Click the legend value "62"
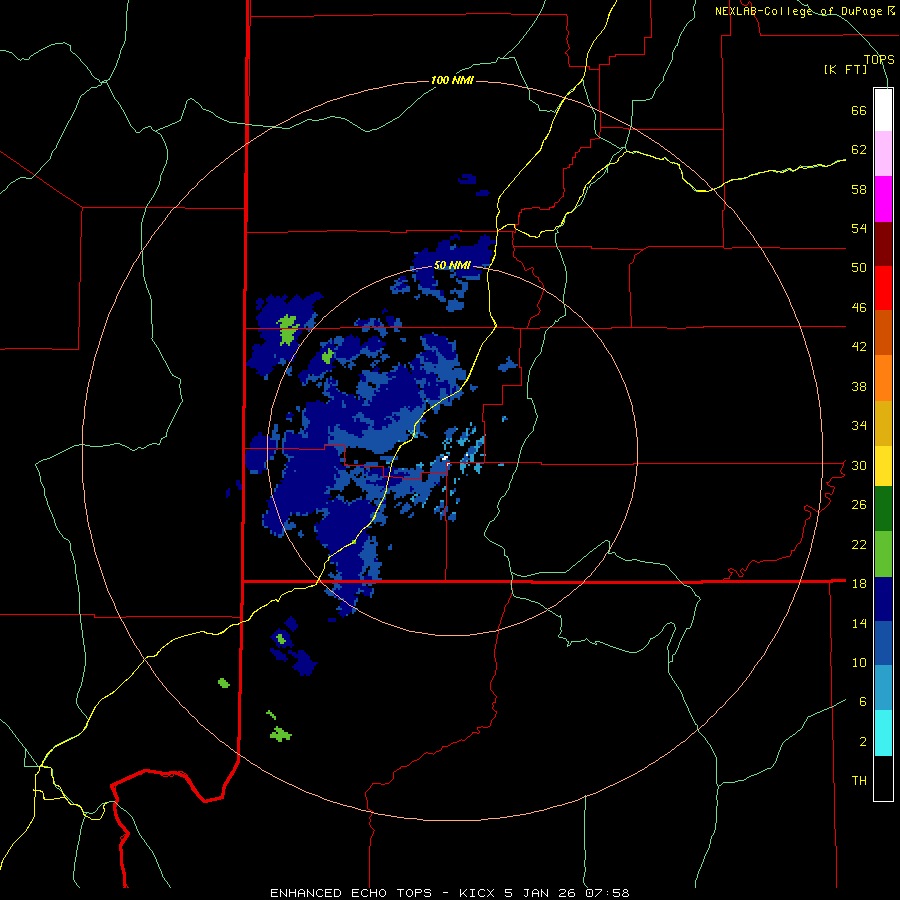 coord(859,150)
